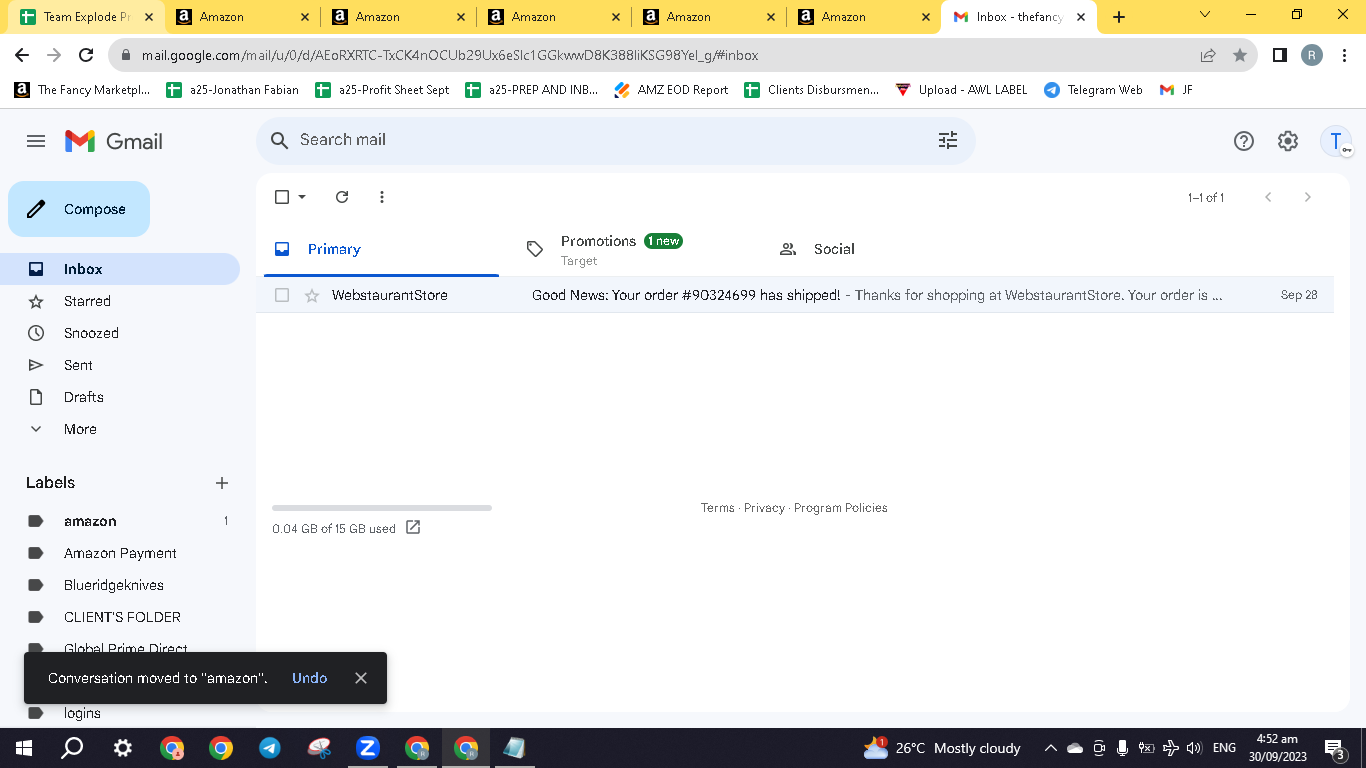Close the Inbox - thefancy browser tab
The height and width of the screenshot is (768, 1366).
pos(1081,17)
